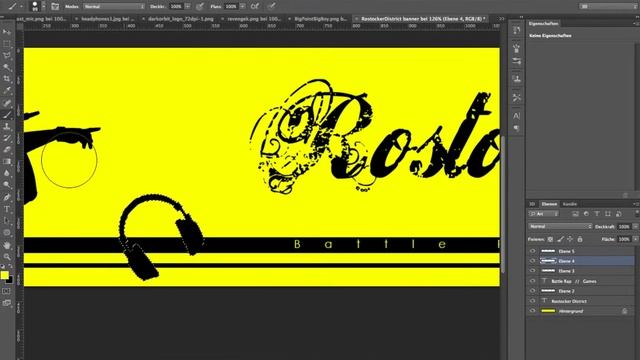640x360 pixels.
Task: Hide the Rostocker District text layer
Action: coord(532,301)
